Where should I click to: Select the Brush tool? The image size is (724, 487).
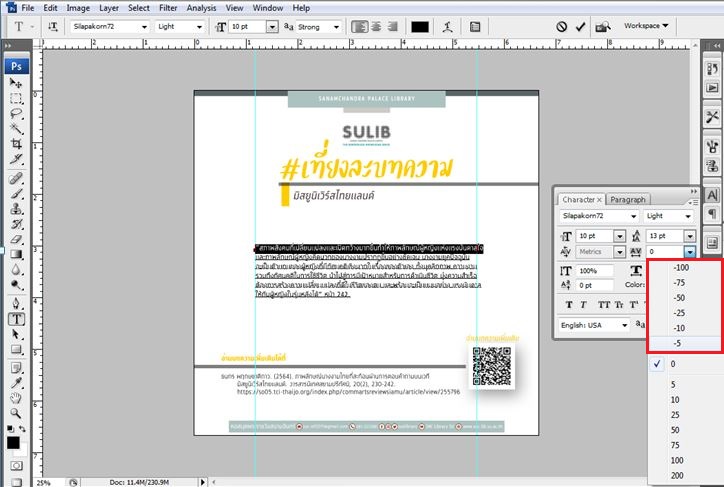click(x=16, y=193)
